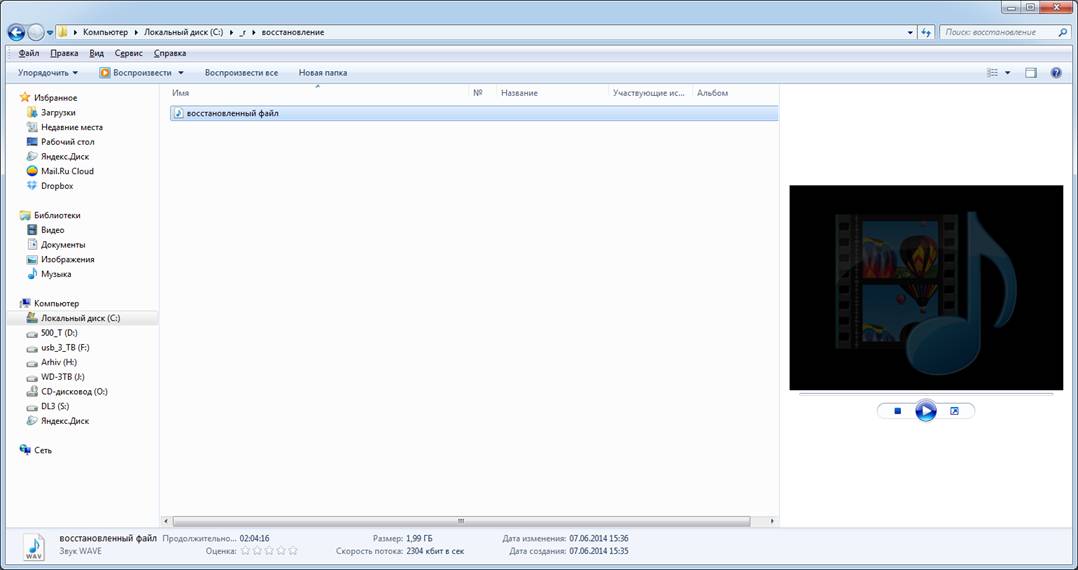The height and width of the screenshot is (570, 1078).
Task: Play the file in preview pane
Action: tap(925, 411)
